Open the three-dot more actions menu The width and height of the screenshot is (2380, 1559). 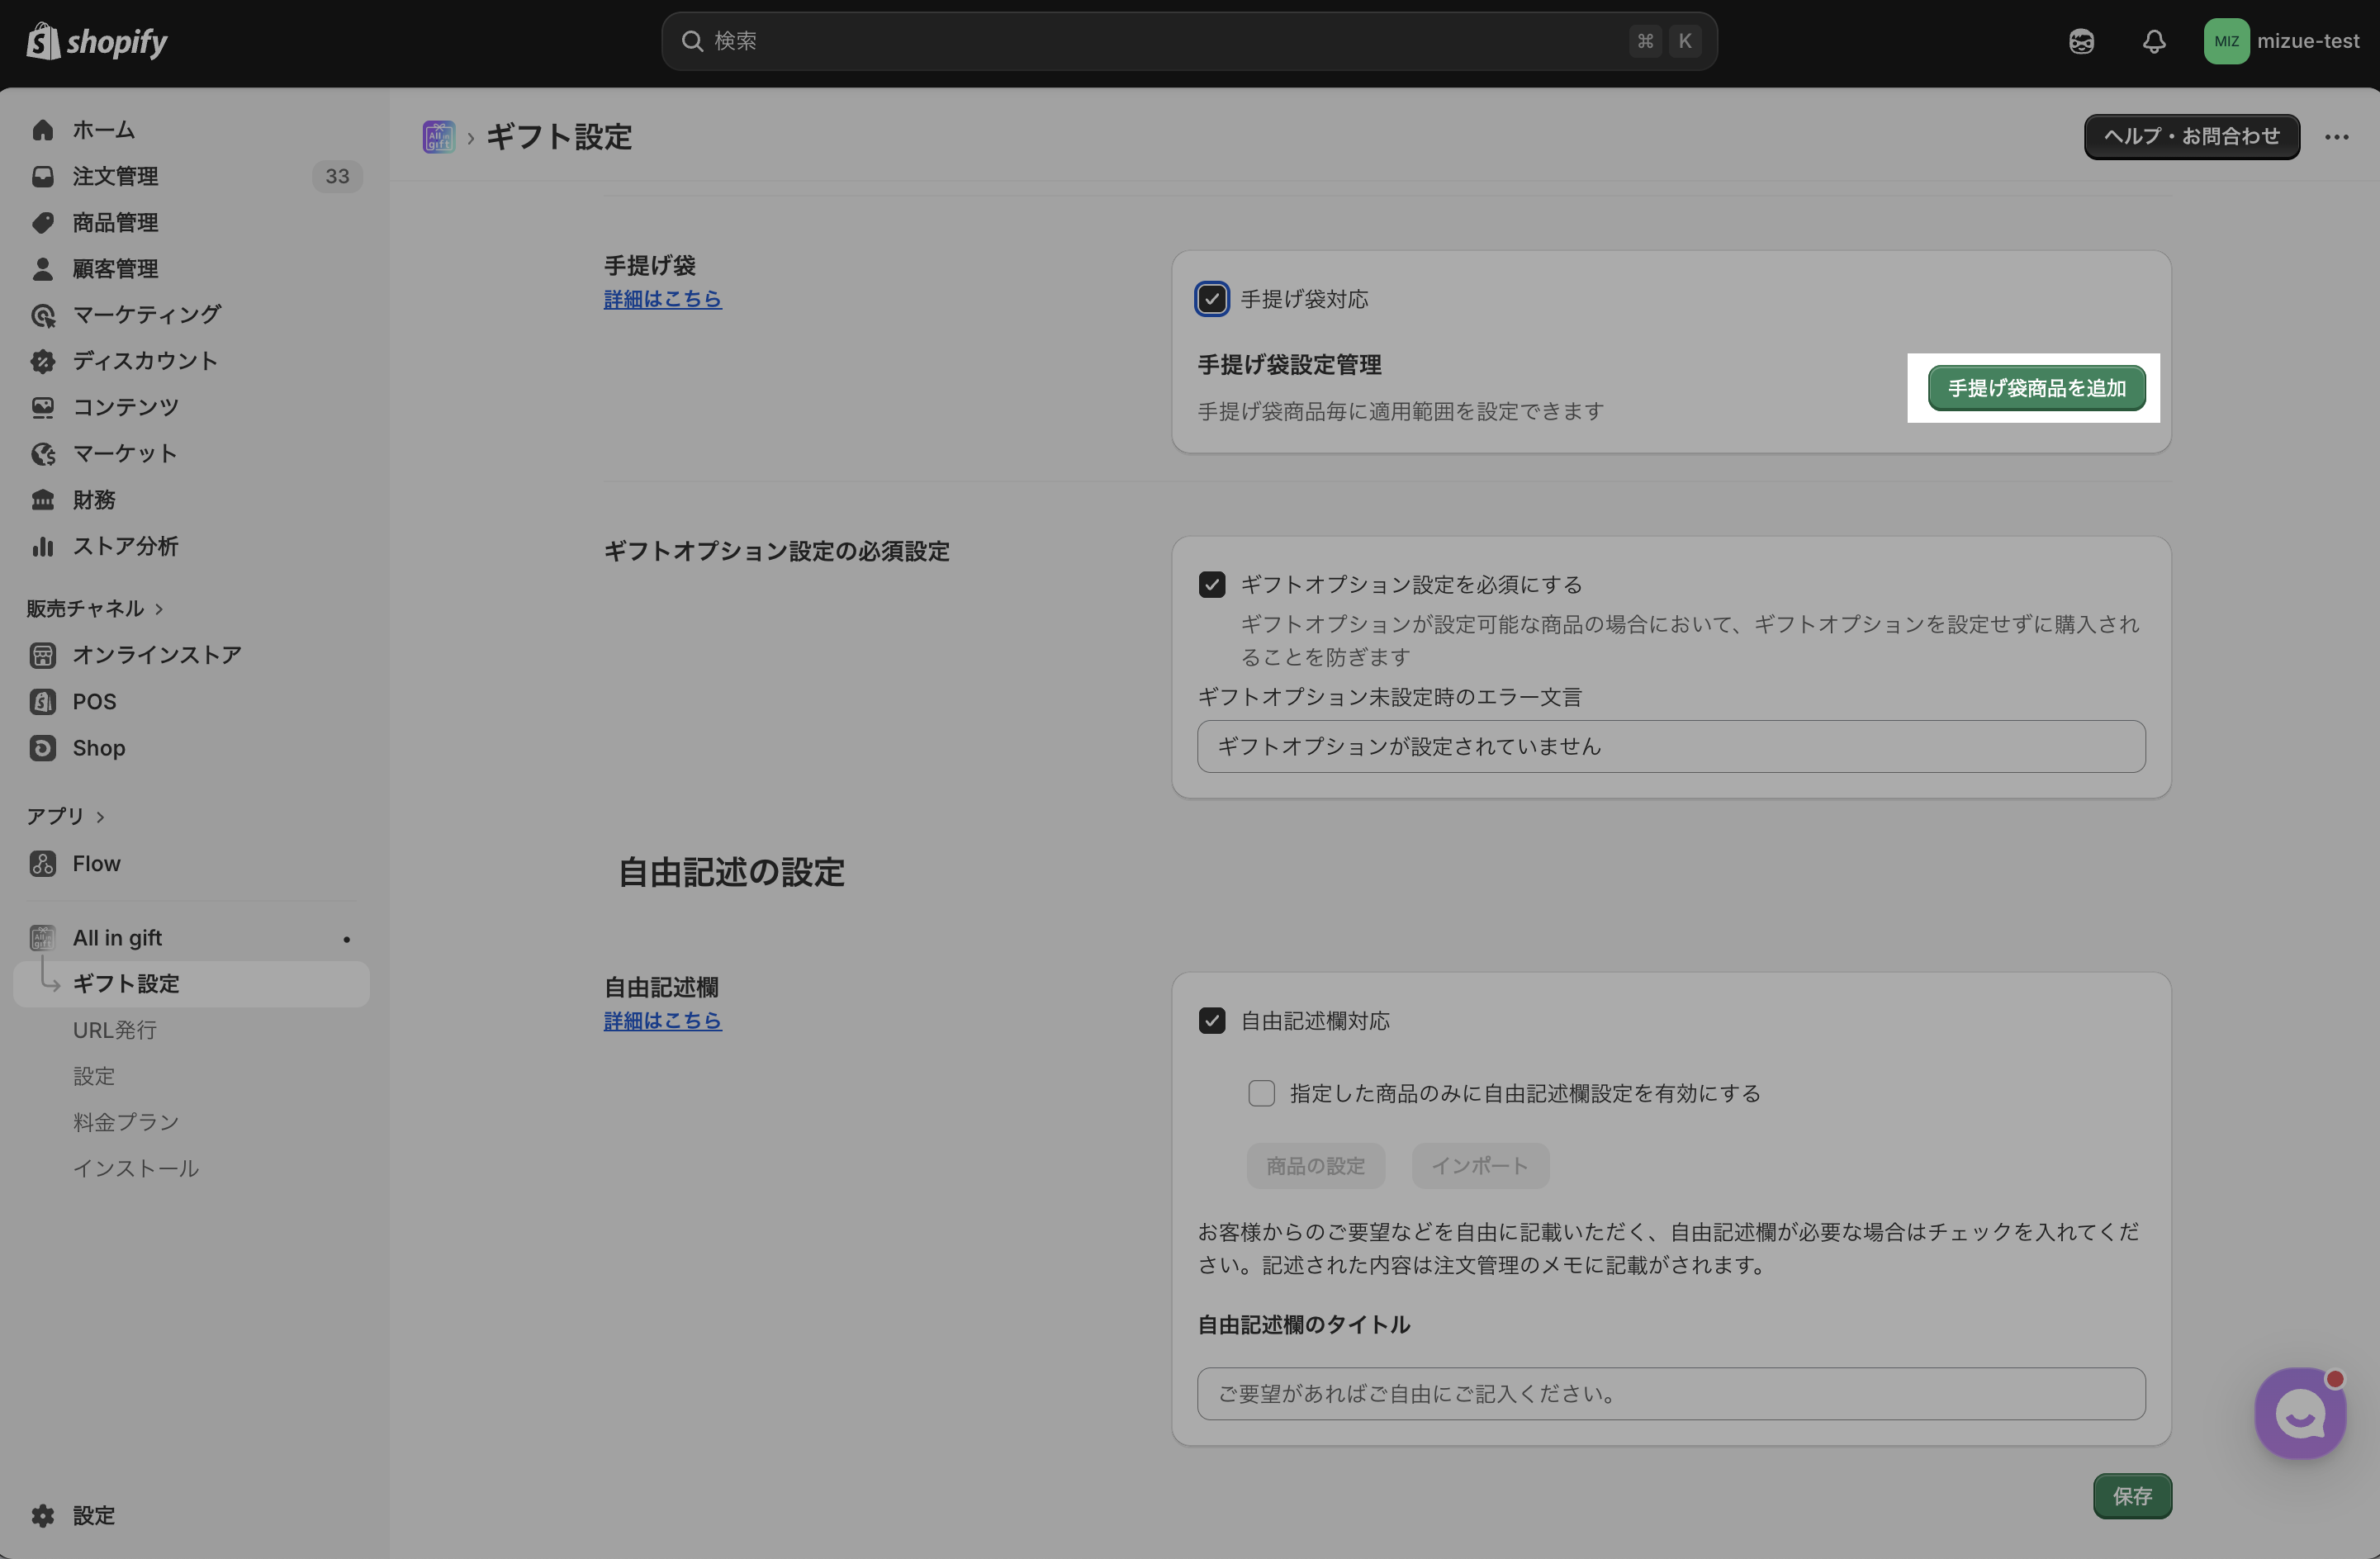click(2336, 137)
